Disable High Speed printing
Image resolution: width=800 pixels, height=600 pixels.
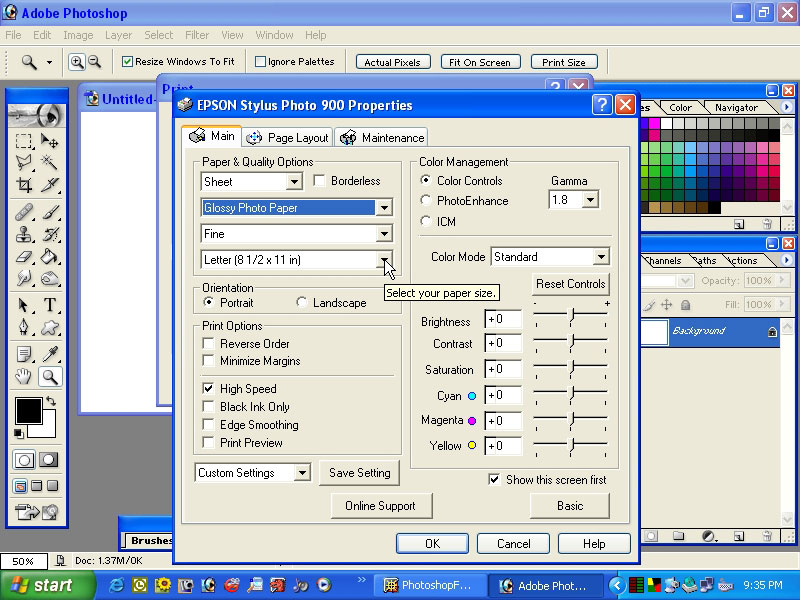208,389
